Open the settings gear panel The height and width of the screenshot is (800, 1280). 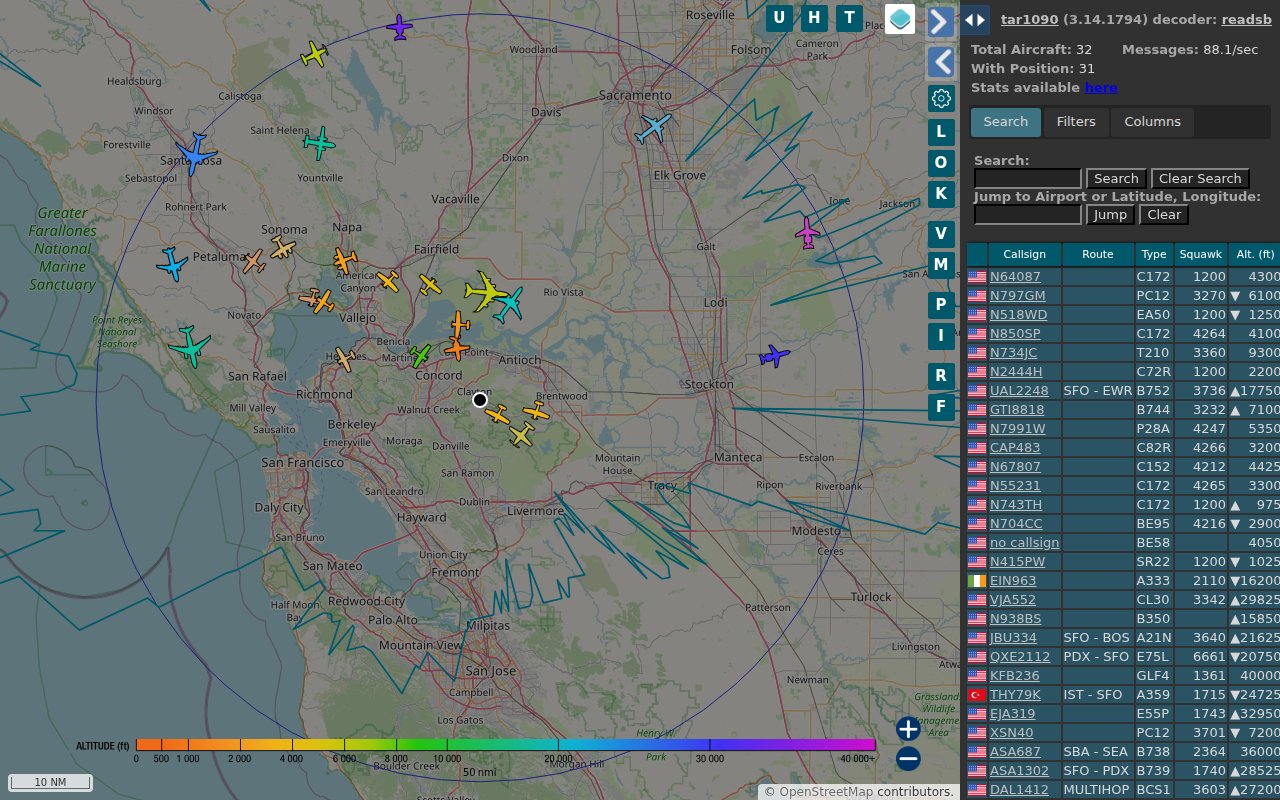coord(940,98)
